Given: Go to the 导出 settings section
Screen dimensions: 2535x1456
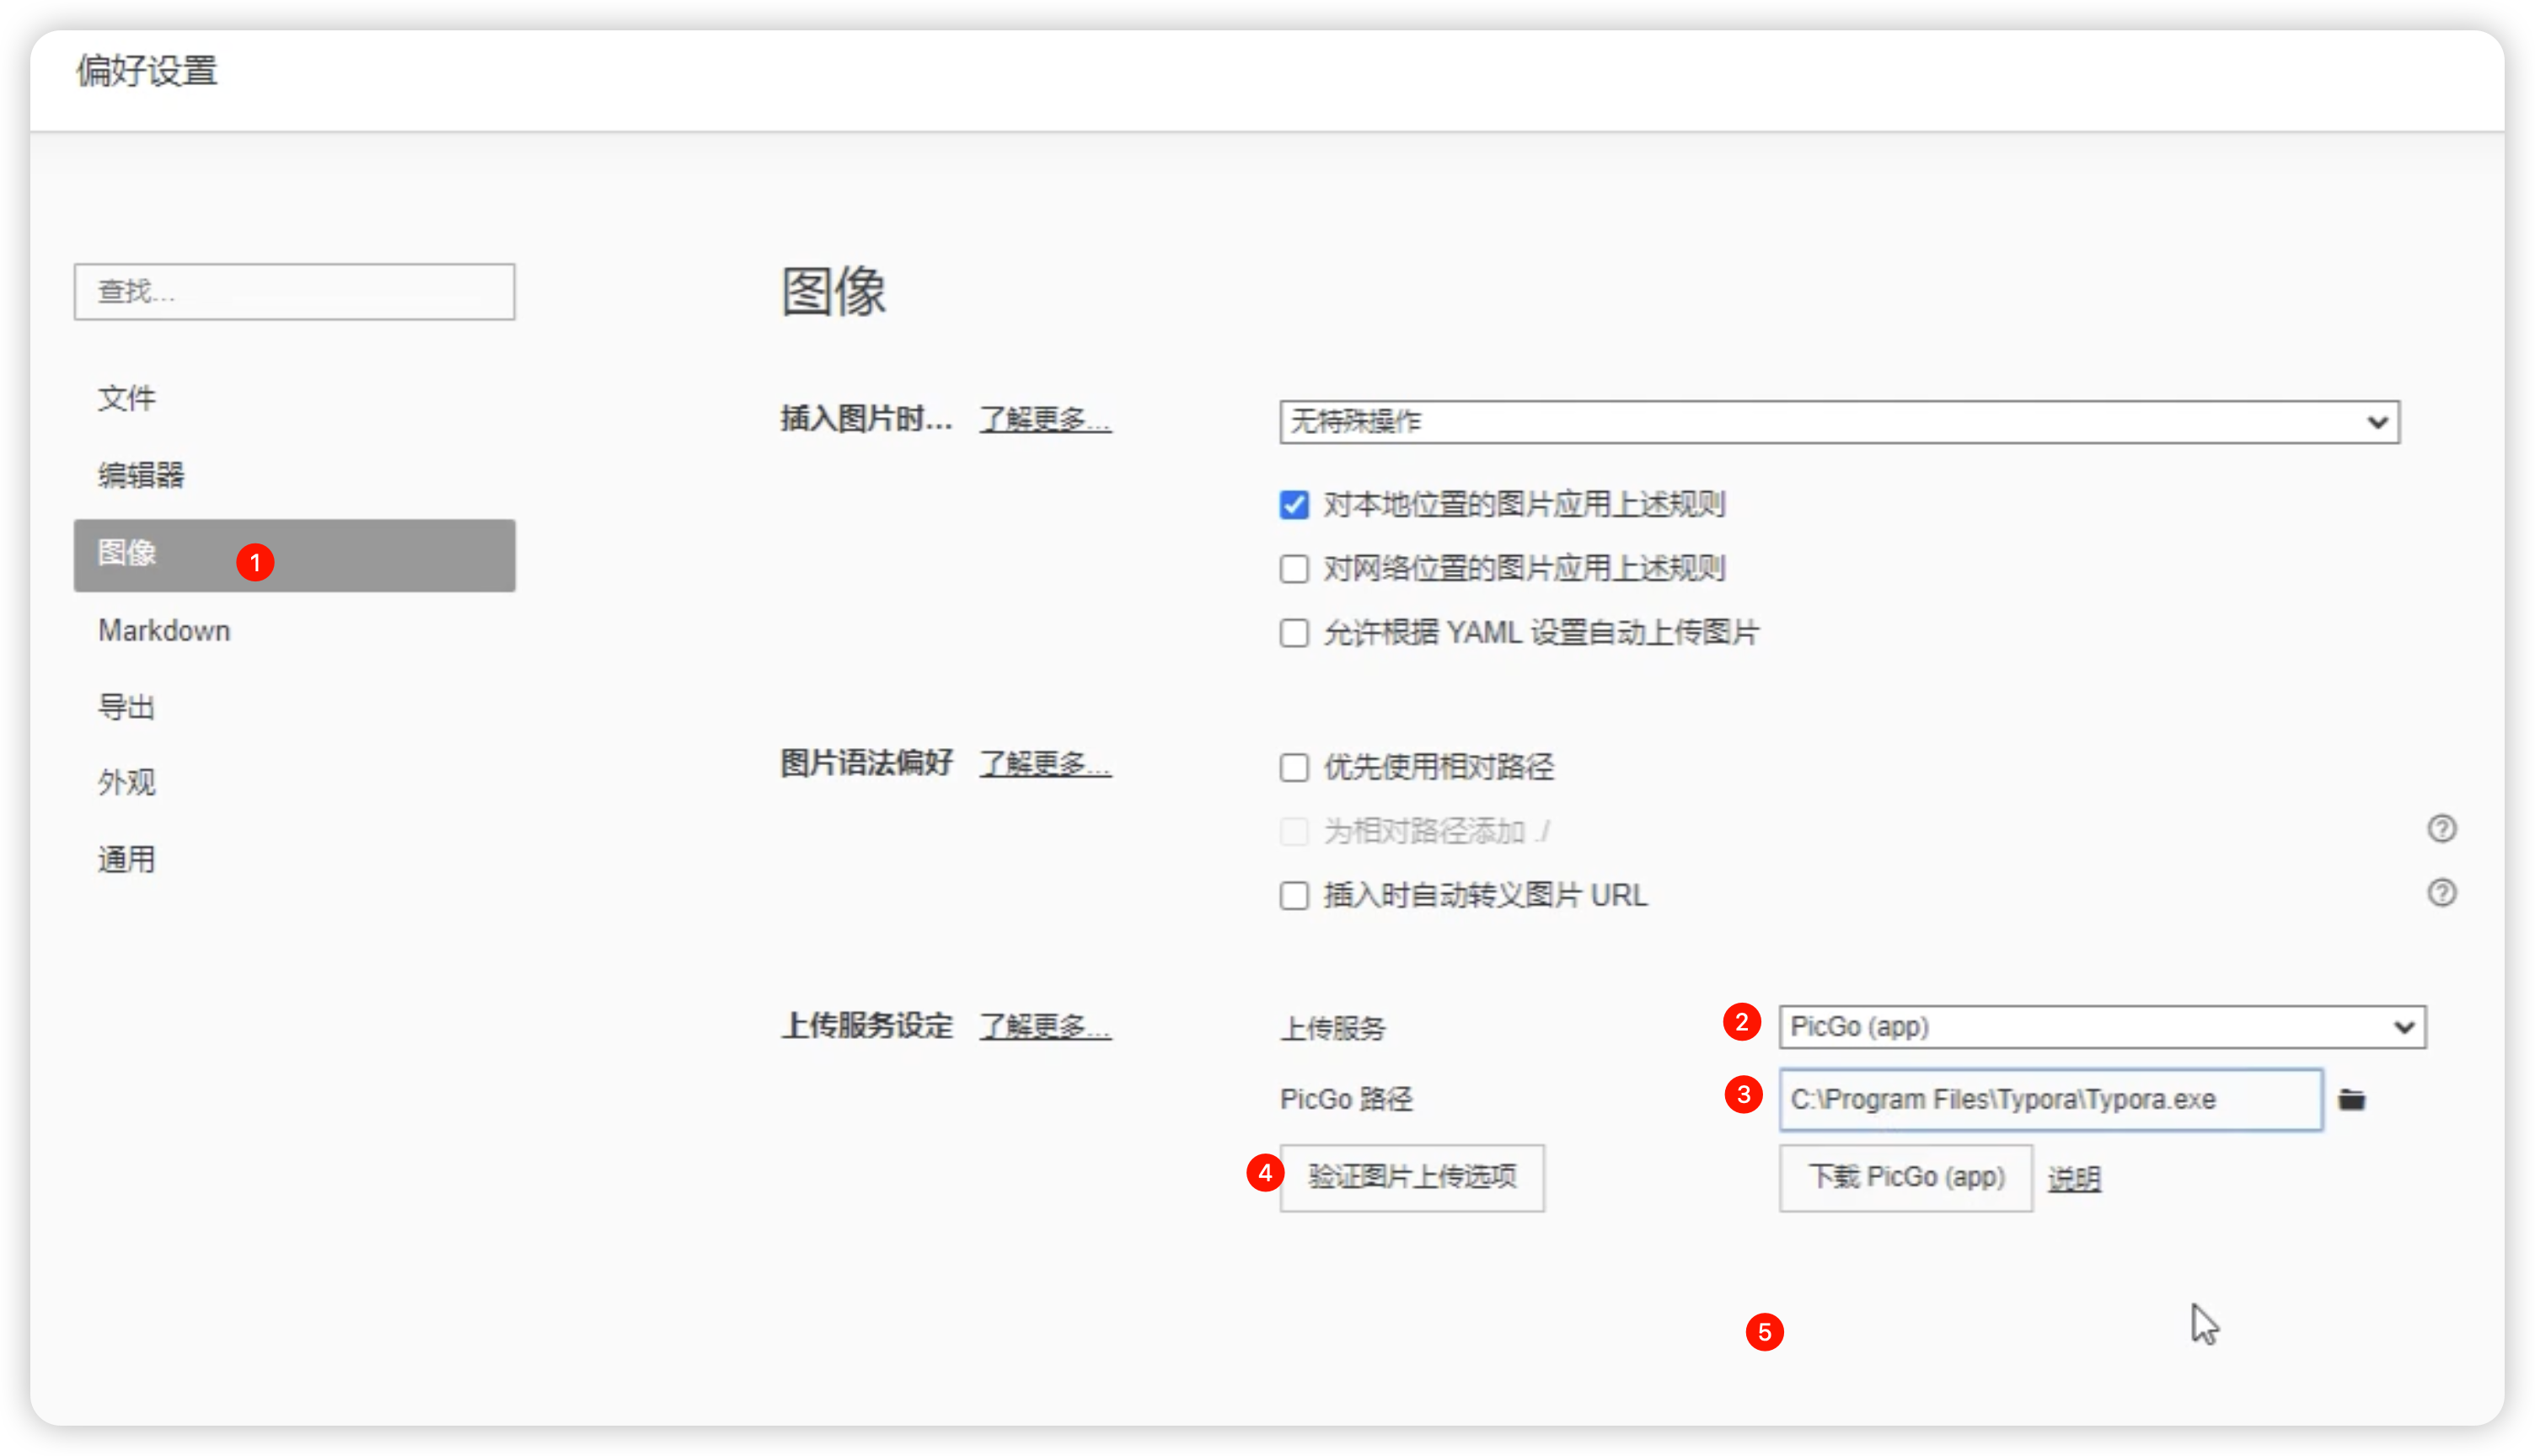Looking at the screenshot, I should click(127, 707).
